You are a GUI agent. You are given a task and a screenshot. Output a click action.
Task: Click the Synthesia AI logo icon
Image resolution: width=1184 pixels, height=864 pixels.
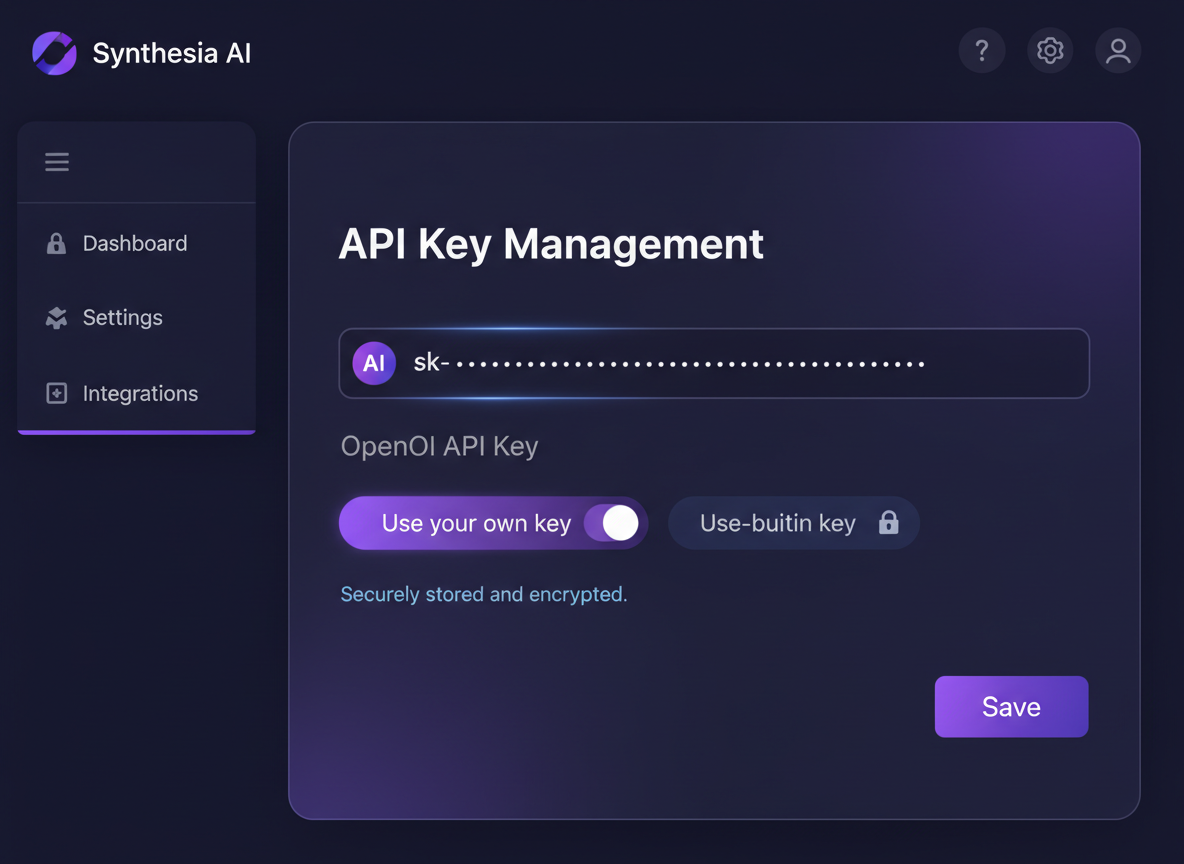click(x=54, y=53)
